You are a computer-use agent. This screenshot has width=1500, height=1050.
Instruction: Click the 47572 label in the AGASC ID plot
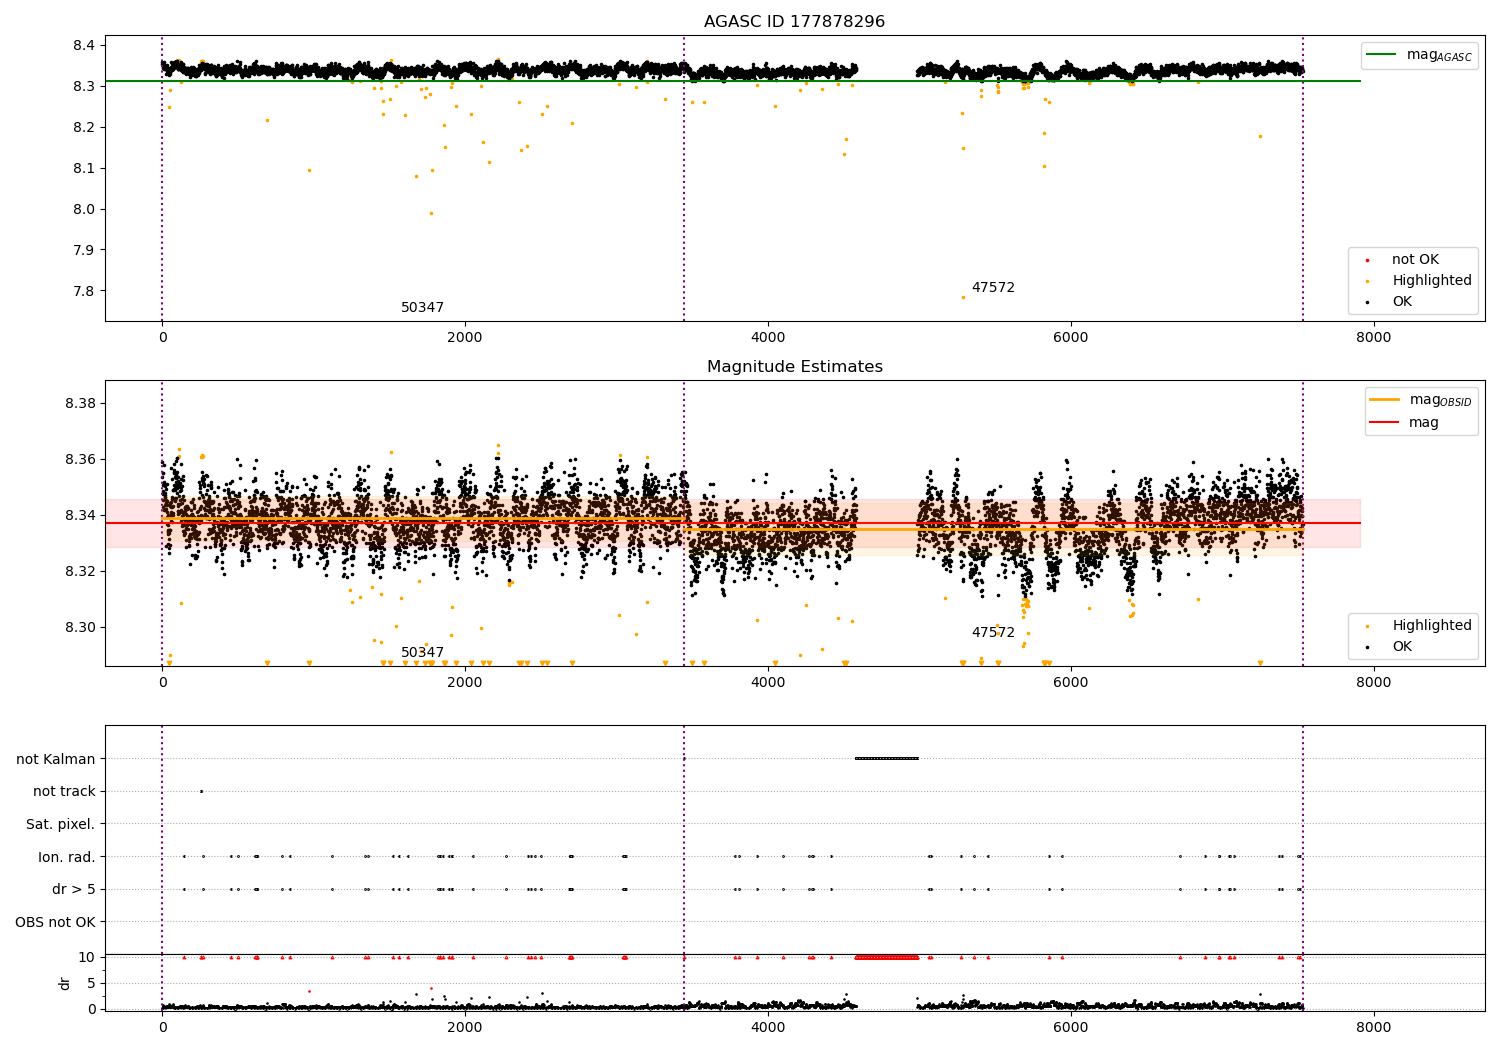coord(993,288)
